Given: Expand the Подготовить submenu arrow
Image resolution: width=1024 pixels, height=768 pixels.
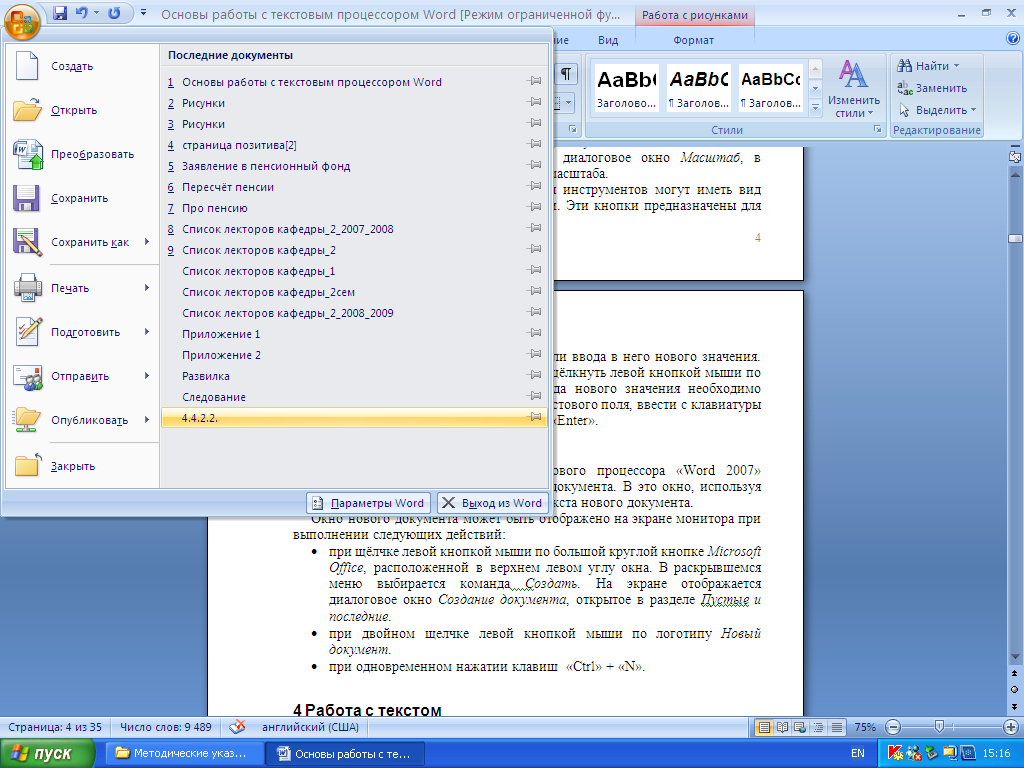Looking at the screenshot, I should click(147, 332).
